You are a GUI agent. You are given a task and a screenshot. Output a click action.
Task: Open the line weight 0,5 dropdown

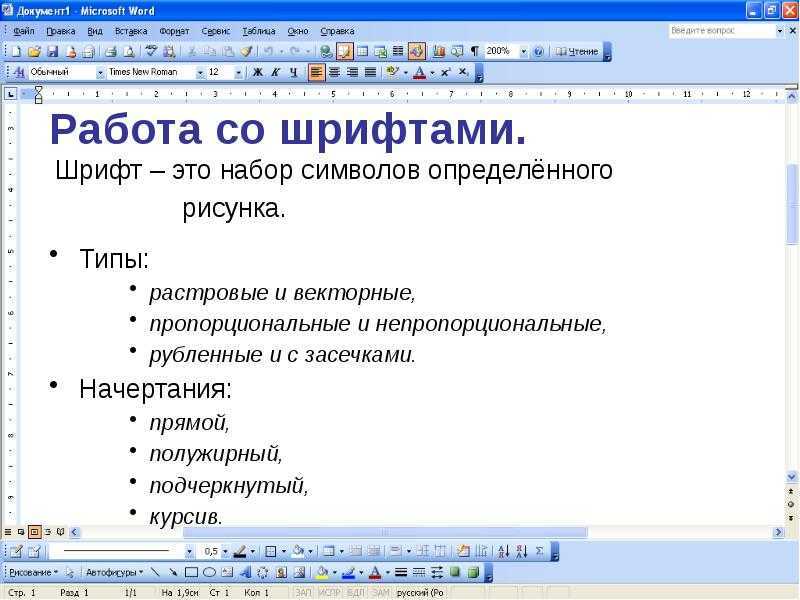(x=225, y=552)
